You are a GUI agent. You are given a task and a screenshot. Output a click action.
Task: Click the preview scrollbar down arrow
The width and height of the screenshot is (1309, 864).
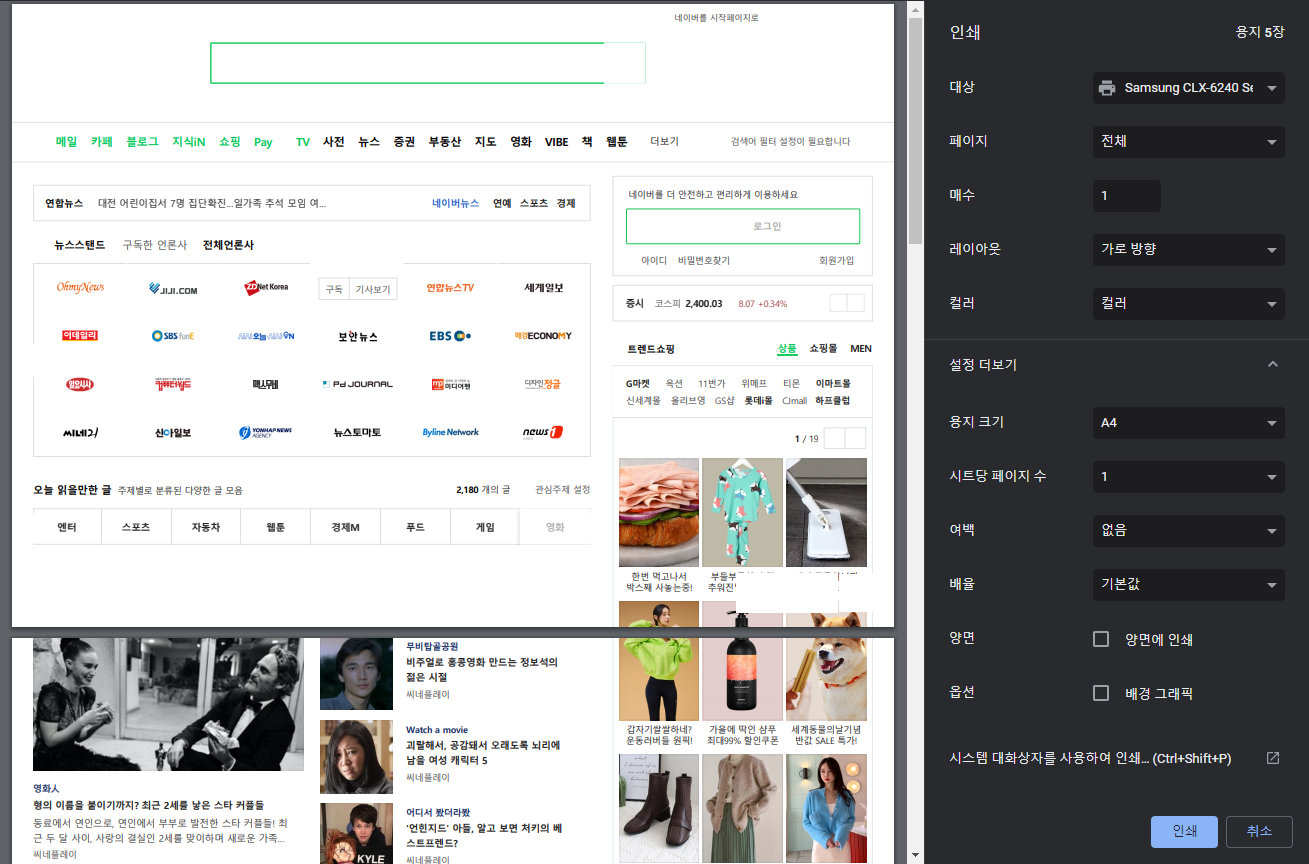pyautogui.click(x=915, y=856)
